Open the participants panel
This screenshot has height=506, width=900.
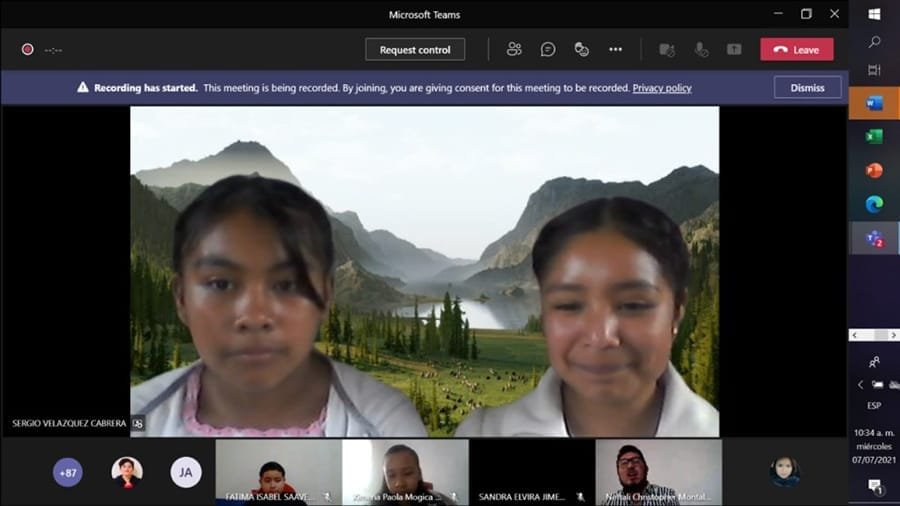pyautogui.click(x=514, y=49)
